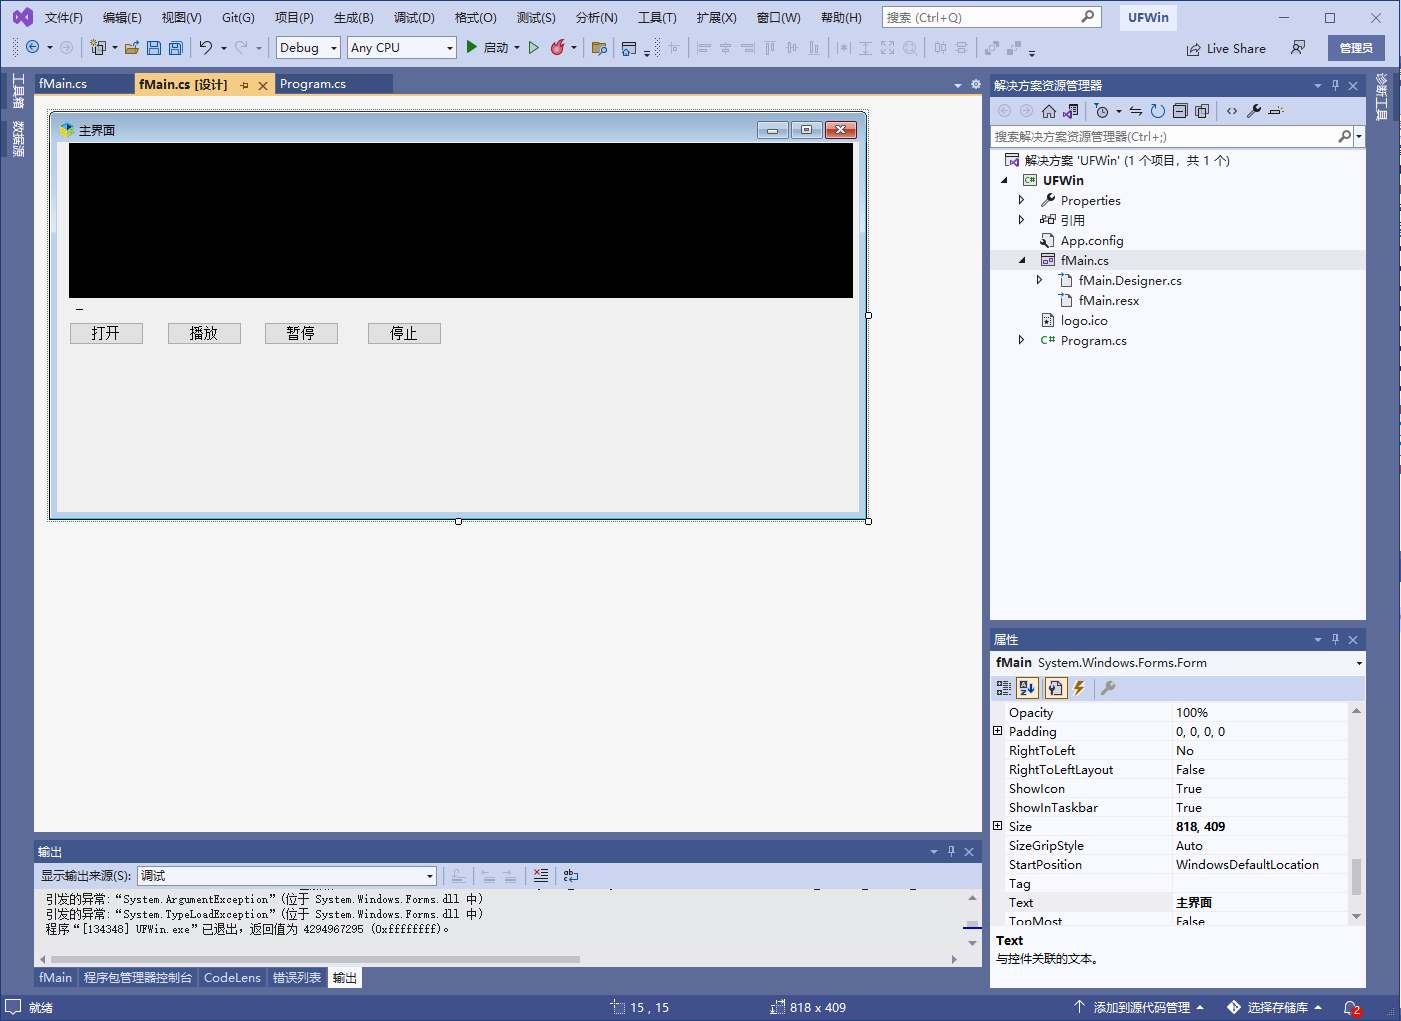1401x1021 pixels.
Task: Toggle Alphabetical sort in Properties panel
Action: click(x=1027, y=688)
